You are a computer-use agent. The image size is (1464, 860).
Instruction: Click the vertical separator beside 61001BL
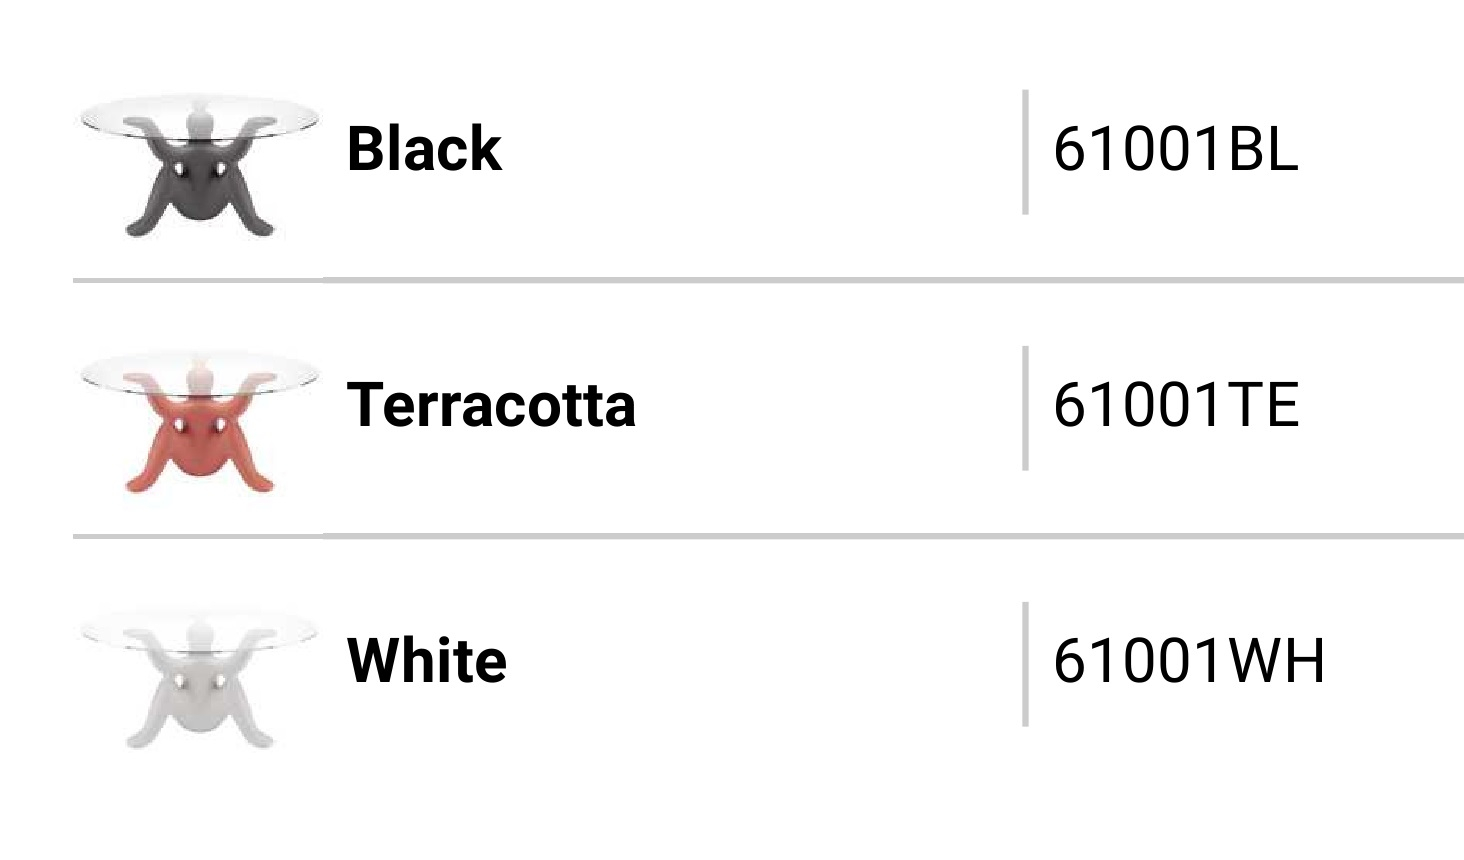(x=1025, y=152)
